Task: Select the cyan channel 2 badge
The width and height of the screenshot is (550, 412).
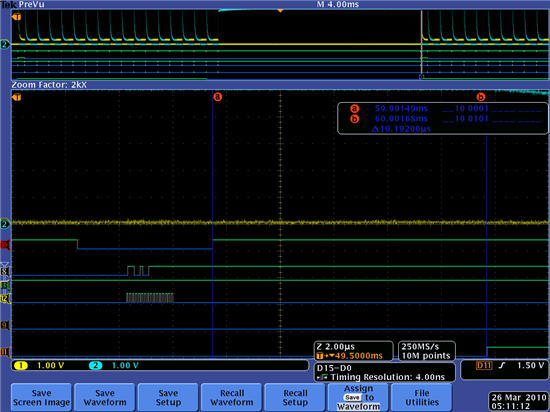Action: point(95,366)
